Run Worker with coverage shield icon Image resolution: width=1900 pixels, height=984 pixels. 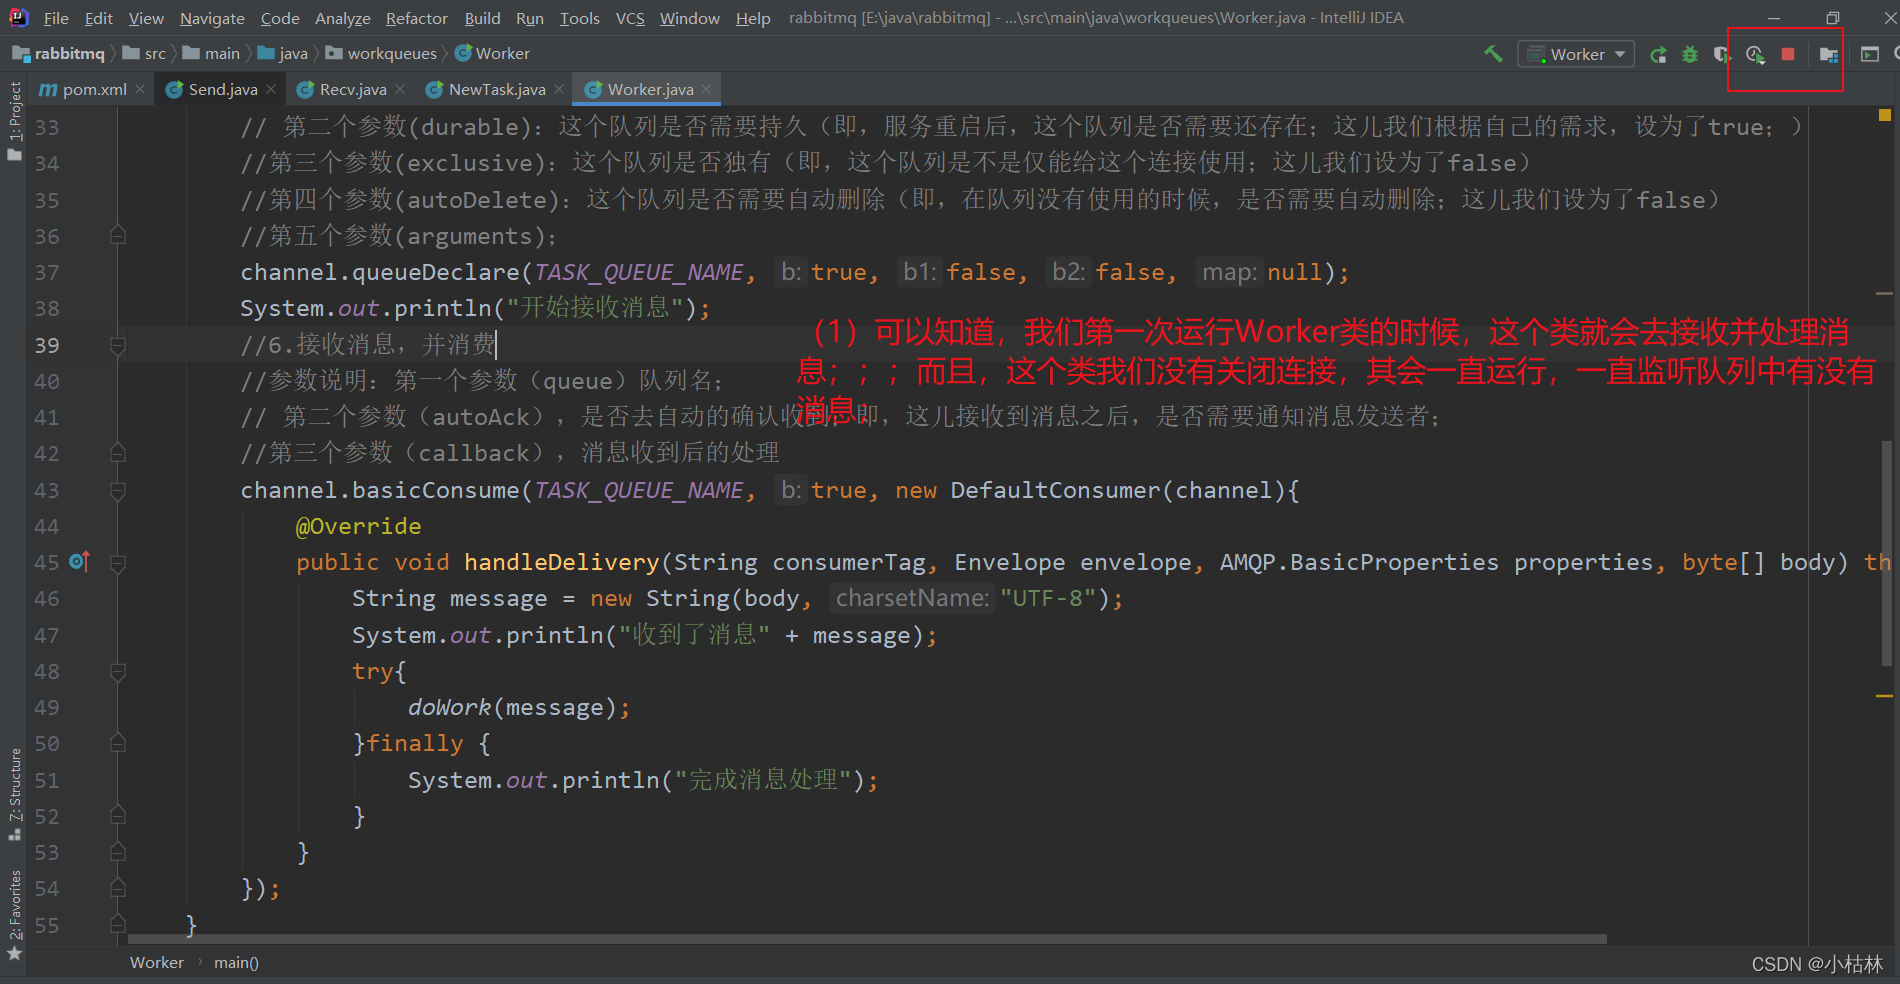pos(1721,55)
